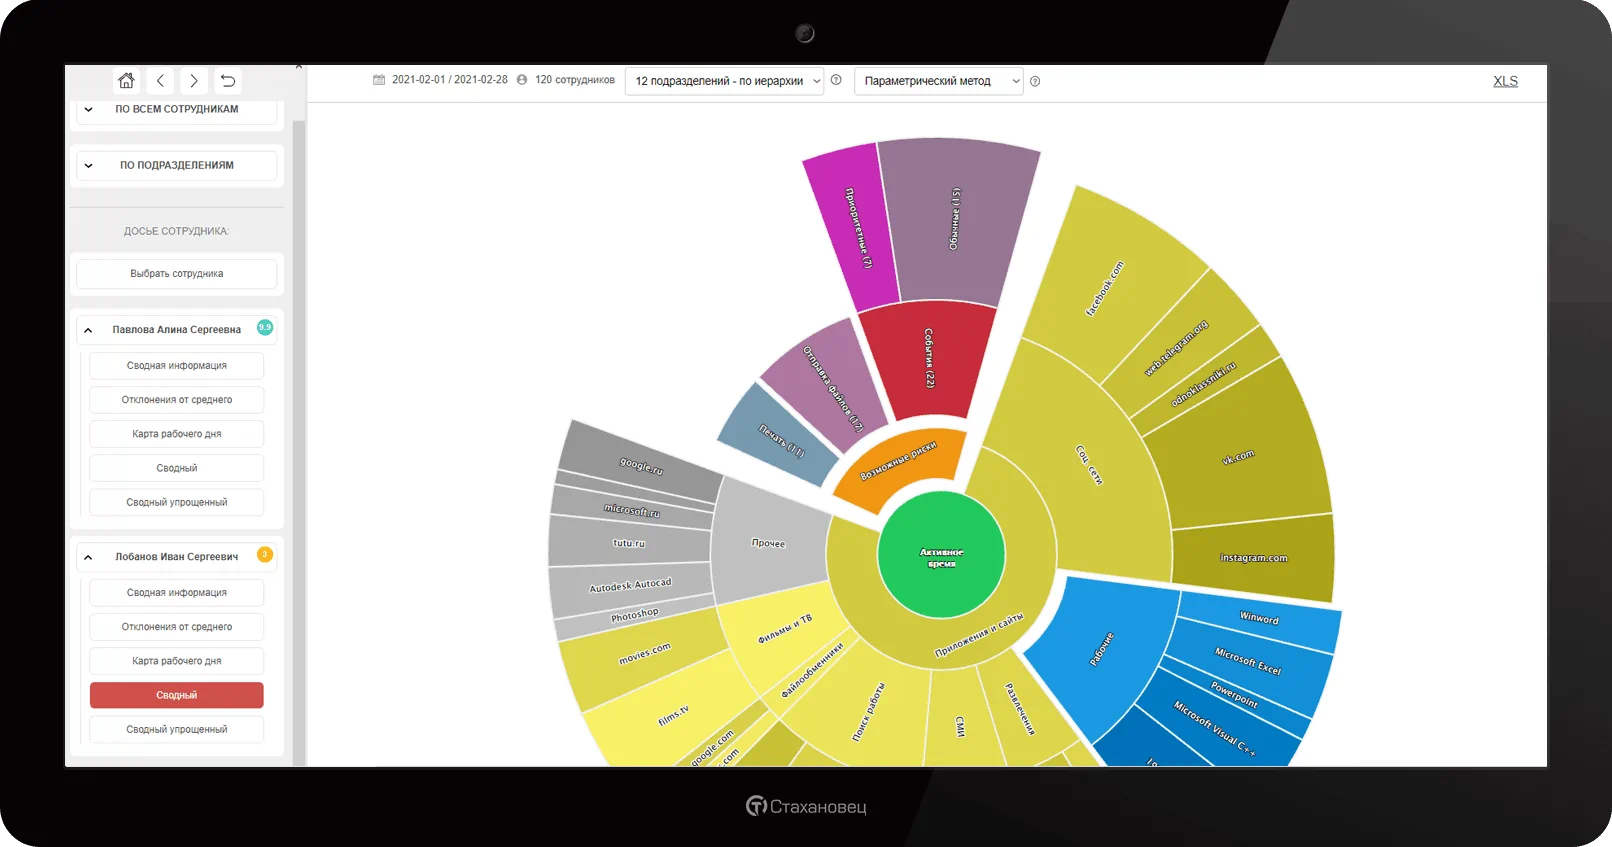This screenshot has height=847, width=1612.
Task: Open Отклонения от среднего for Павлова
Action: [177, 400]
